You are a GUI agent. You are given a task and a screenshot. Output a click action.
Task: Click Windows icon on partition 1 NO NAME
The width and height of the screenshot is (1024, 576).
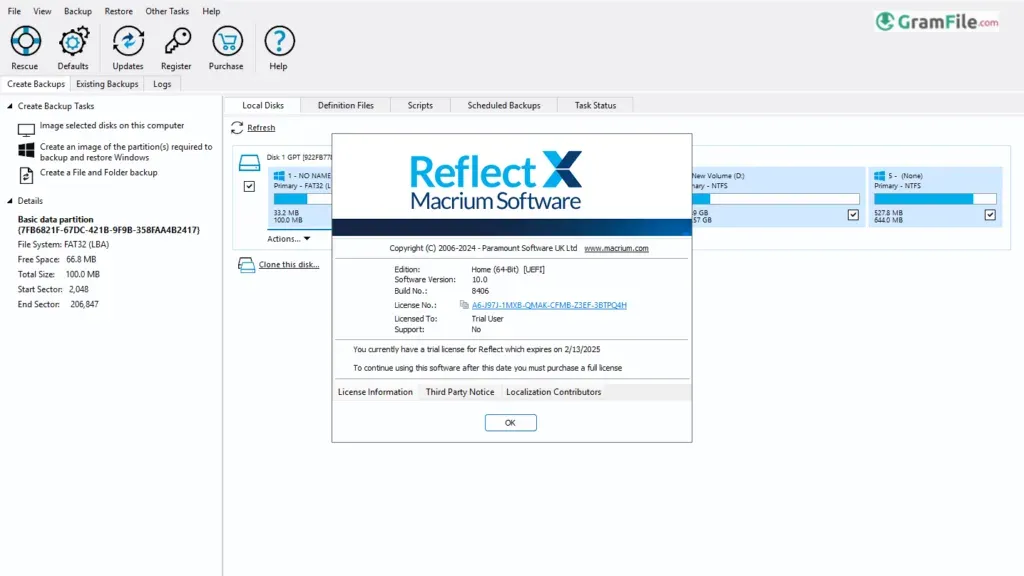(279, 176)
